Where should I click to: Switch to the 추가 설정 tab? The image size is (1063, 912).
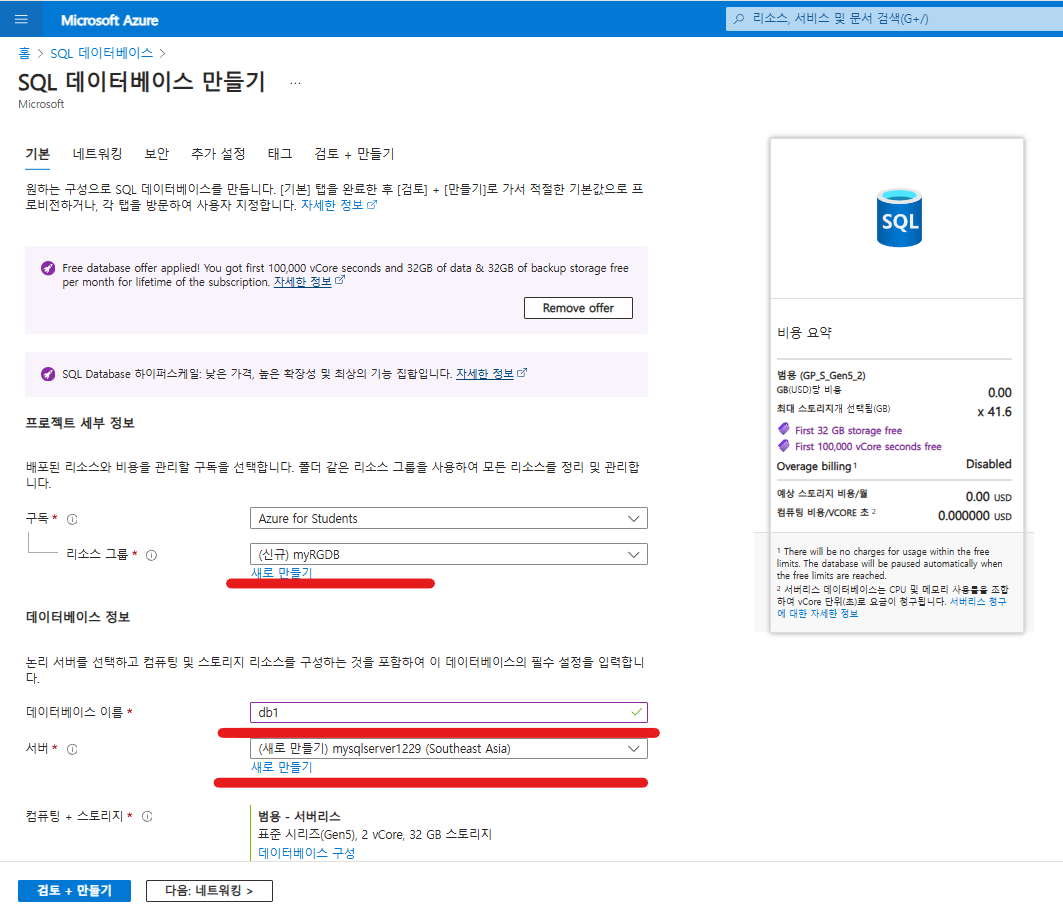coord(218,154)
